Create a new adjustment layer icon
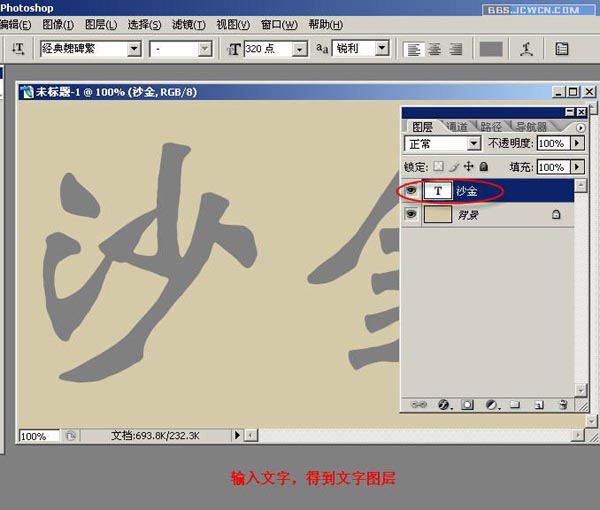600x510 pixels. (491, 405)
